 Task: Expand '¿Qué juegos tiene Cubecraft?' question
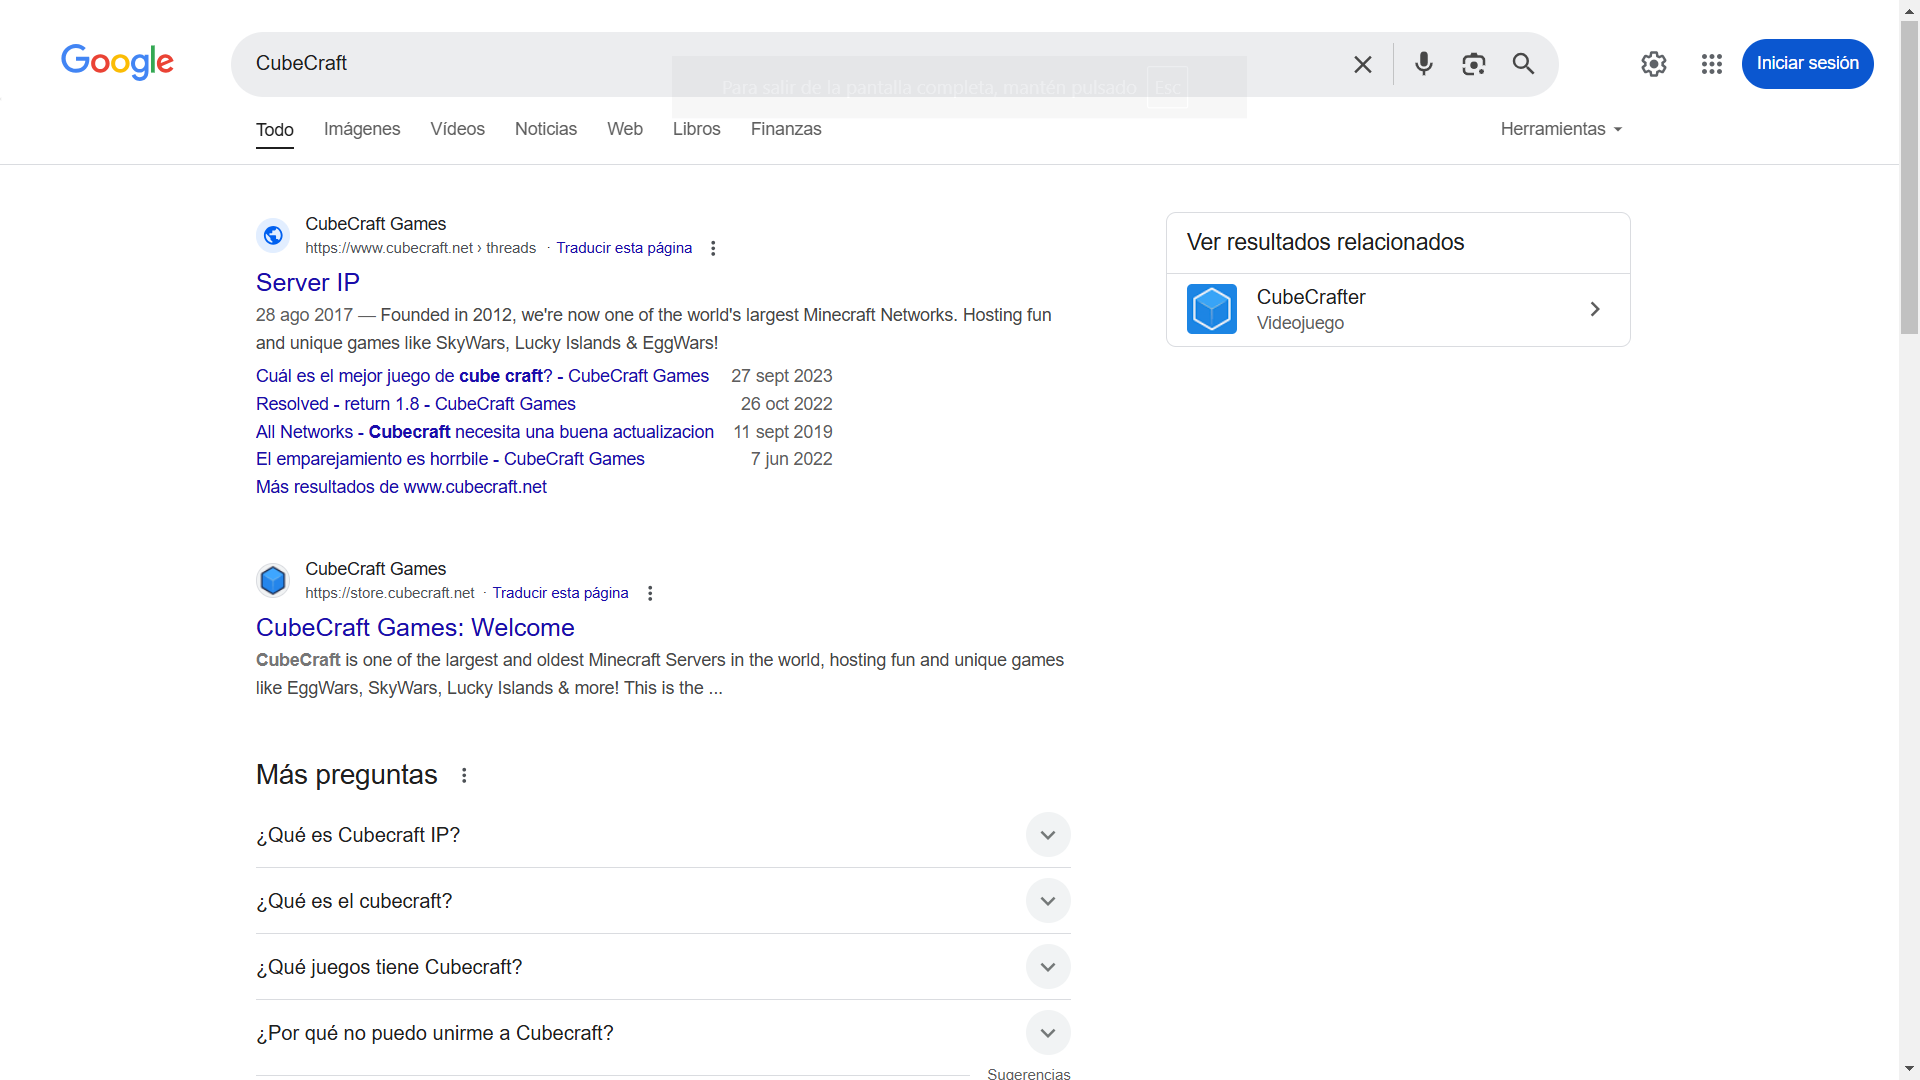[663, 967]
